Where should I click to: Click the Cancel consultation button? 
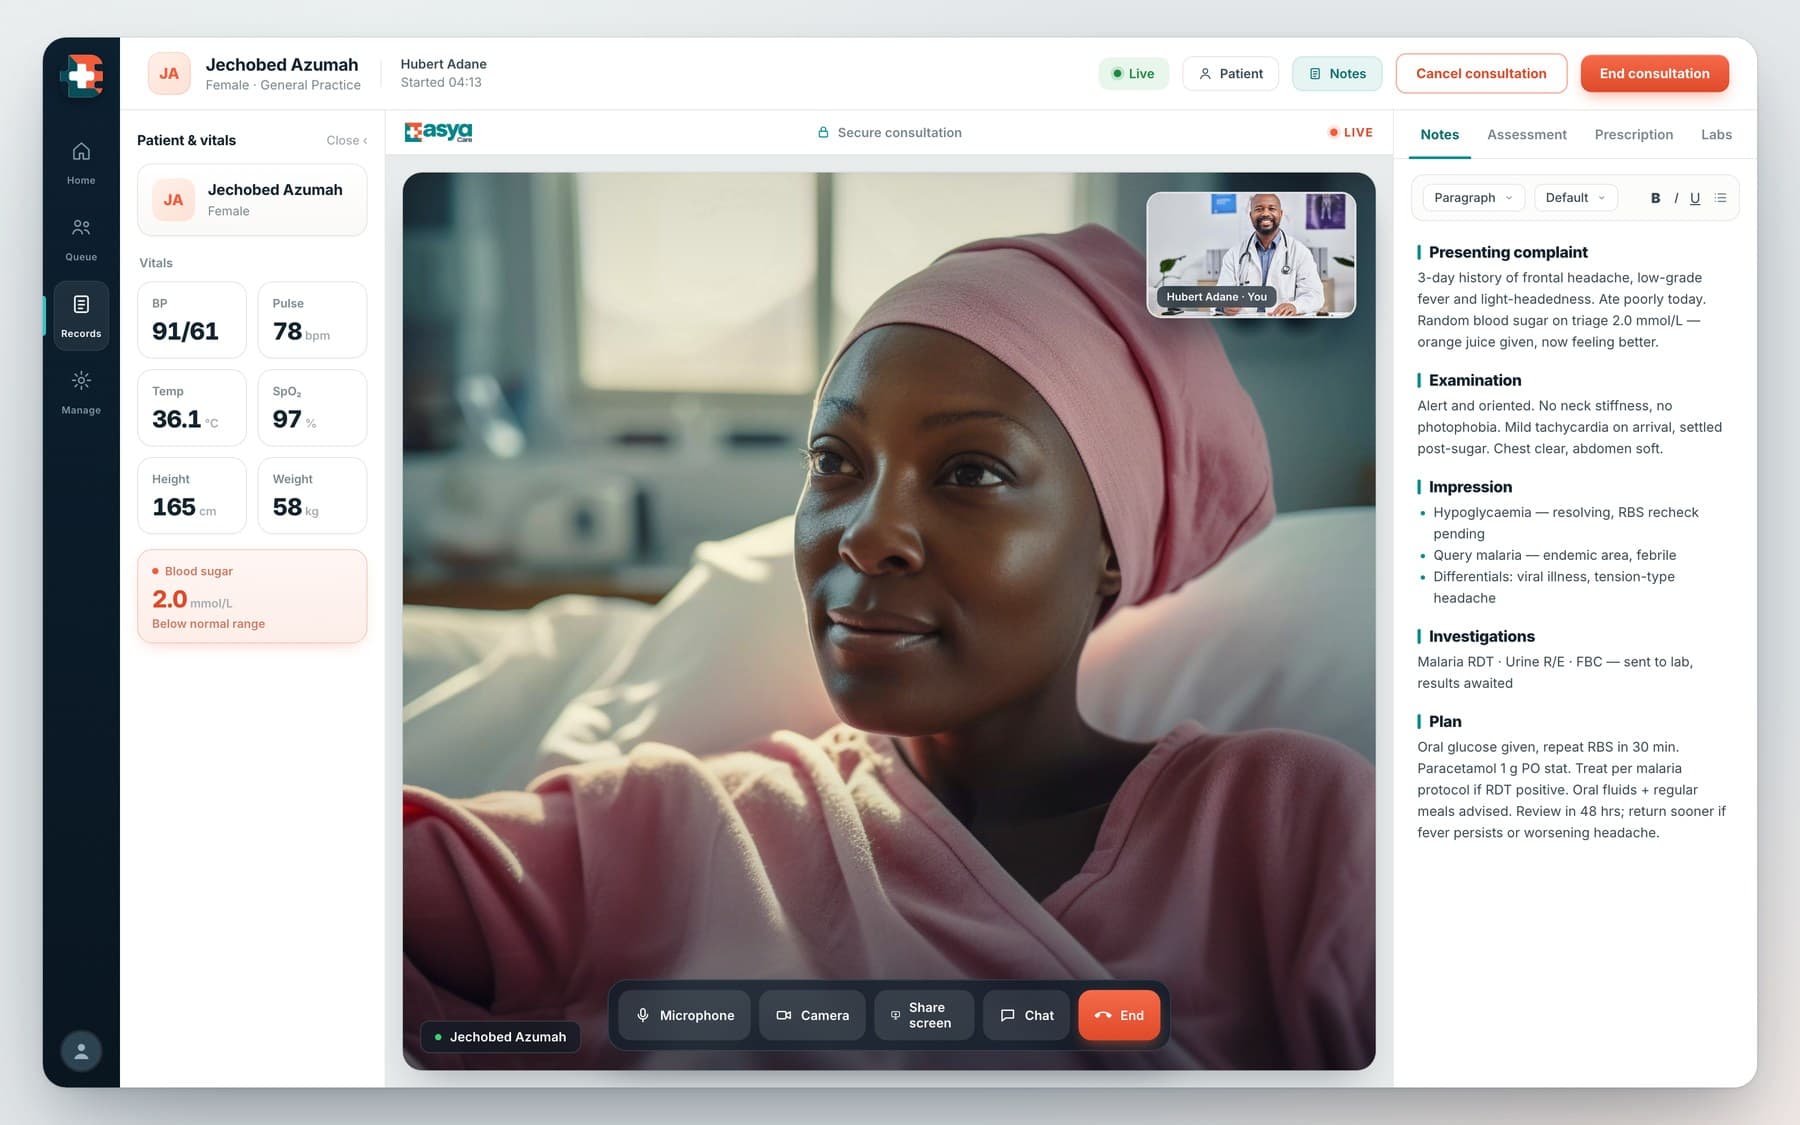click(1481, 74)
